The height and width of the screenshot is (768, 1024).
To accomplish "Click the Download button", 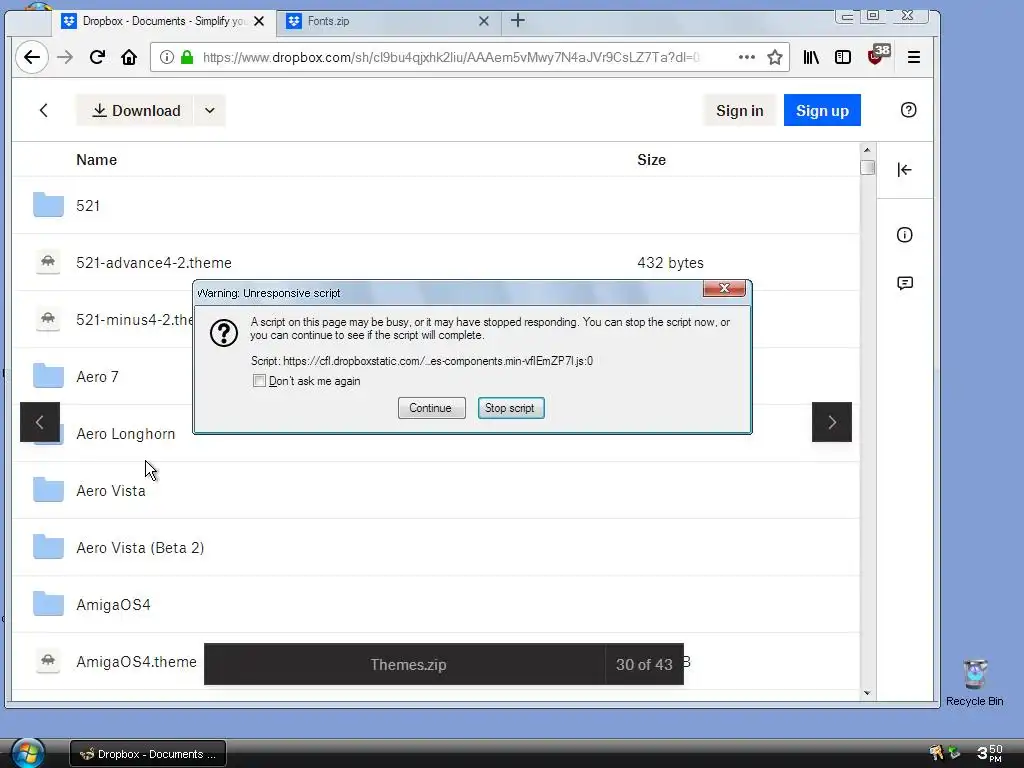I will pyautogui.click(x=135, y=110).
